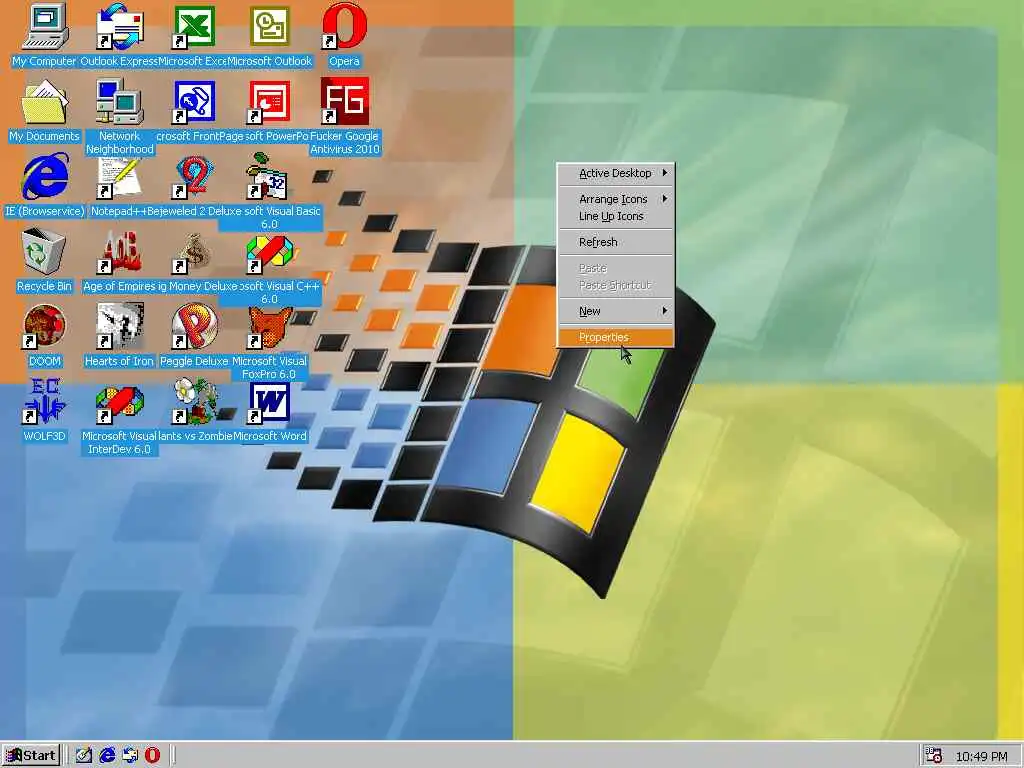Choose Line Up Icons in context menu
The image size is (1024, 768).
point(616,216)
